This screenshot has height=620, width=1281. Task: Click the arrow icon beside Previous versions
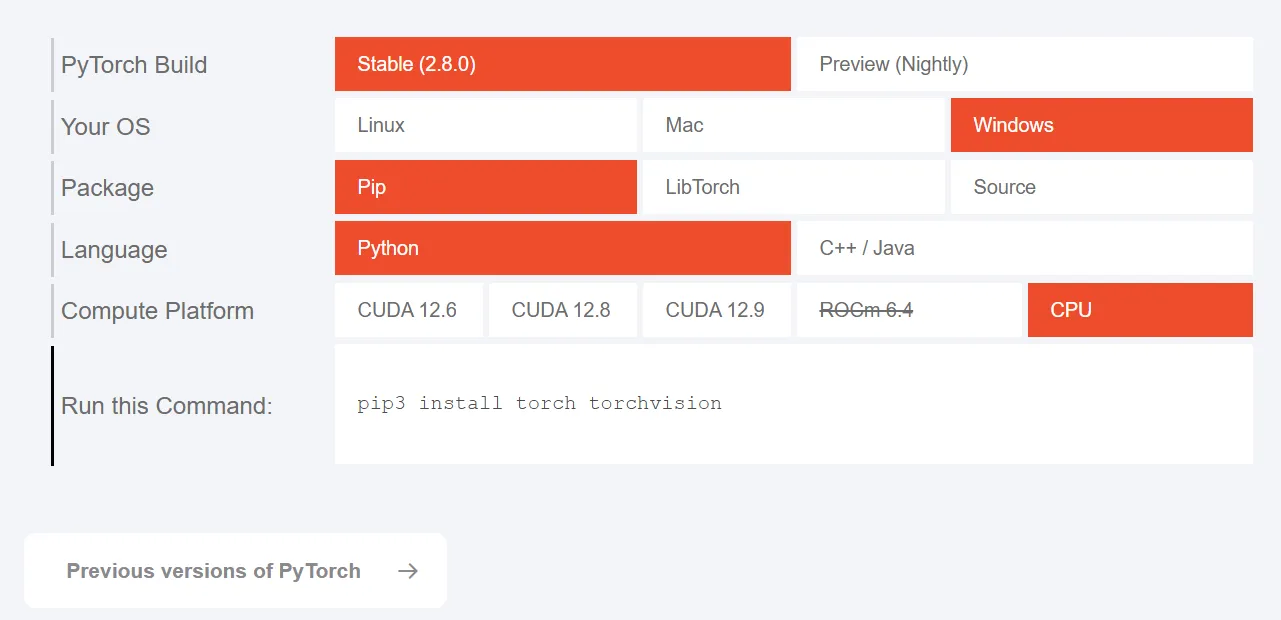(x=408, y=571)
